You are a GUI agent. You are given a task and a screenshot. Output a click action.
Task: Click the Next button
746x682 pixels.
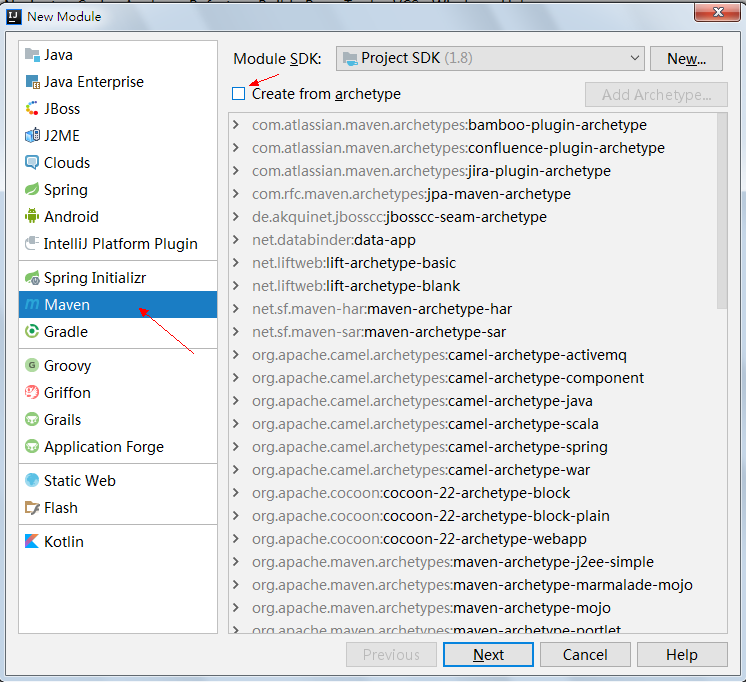tap(488, 654)
